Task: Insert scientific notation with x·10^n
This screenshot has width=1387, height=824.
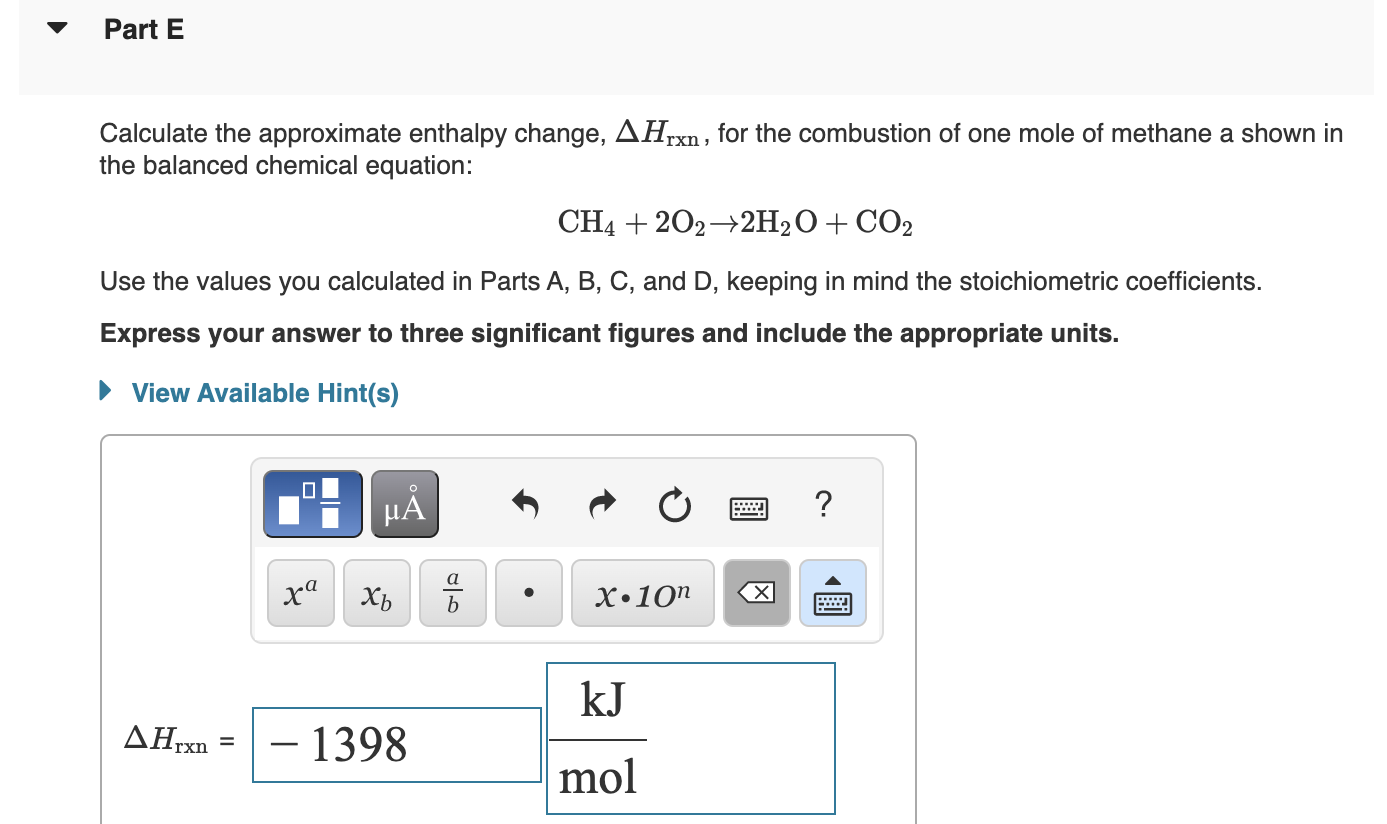Action: (642, 593)
